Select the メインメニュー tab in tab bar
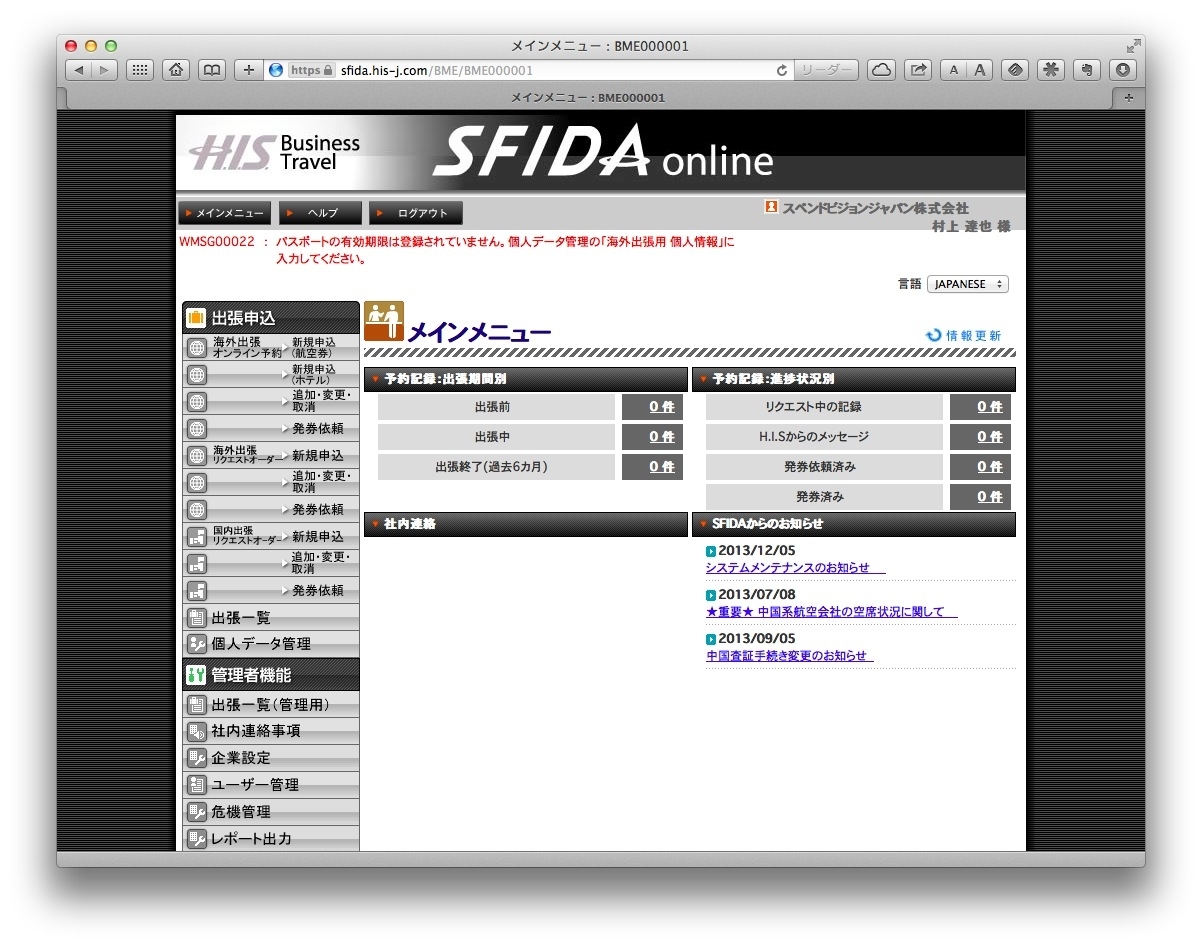The width and height of the screenshot is (1202, 946). 588,98
